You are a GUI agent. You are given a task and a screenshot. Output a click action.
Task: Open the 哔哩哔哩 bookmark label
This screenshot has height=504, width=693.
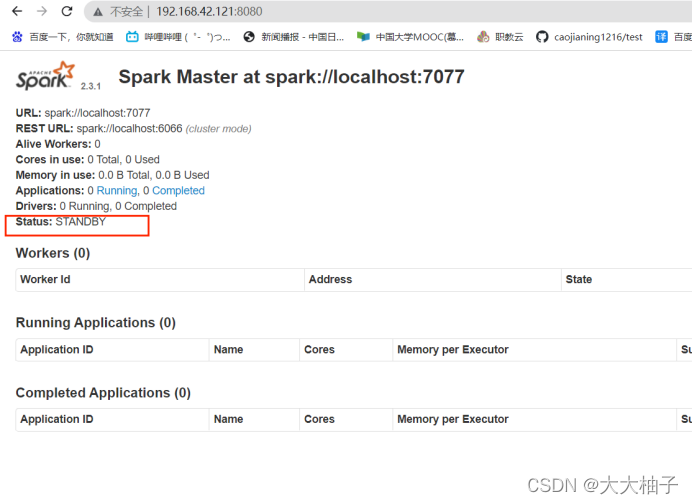pos(187,37)
